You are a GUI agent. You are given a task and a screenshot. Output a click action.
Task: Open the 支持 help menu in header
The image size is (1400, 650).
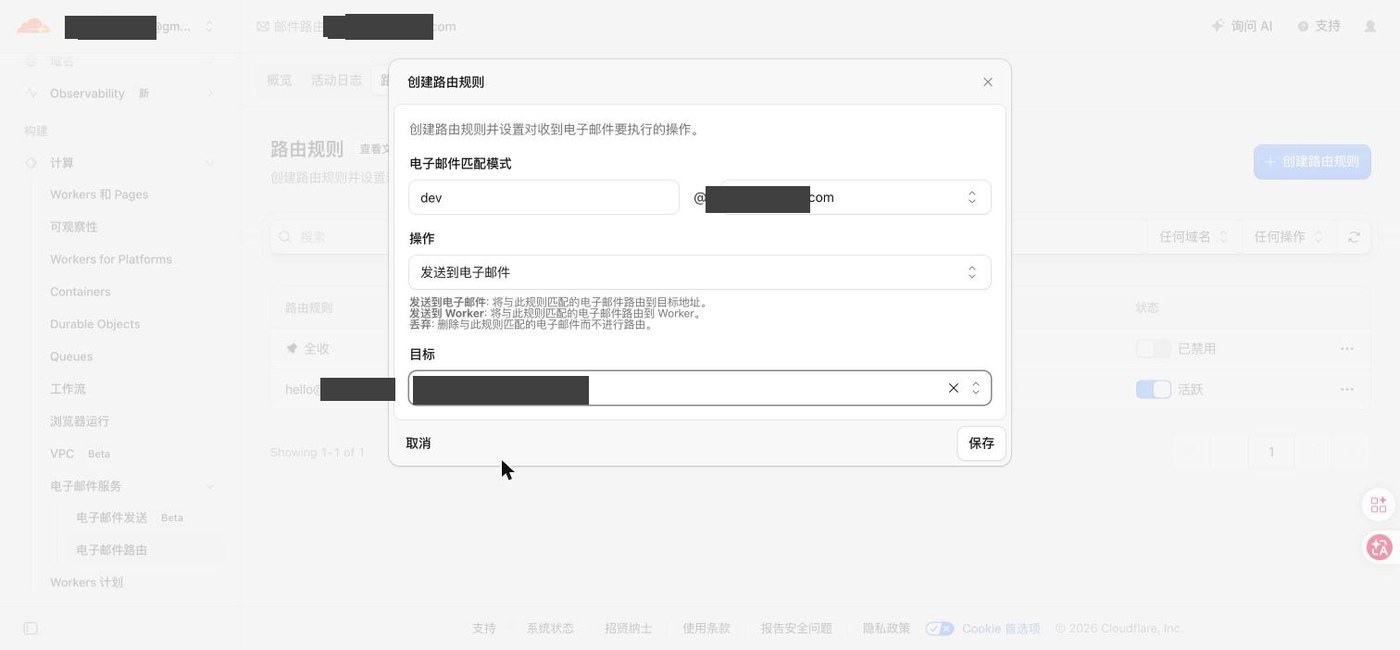click(1318, 26)
